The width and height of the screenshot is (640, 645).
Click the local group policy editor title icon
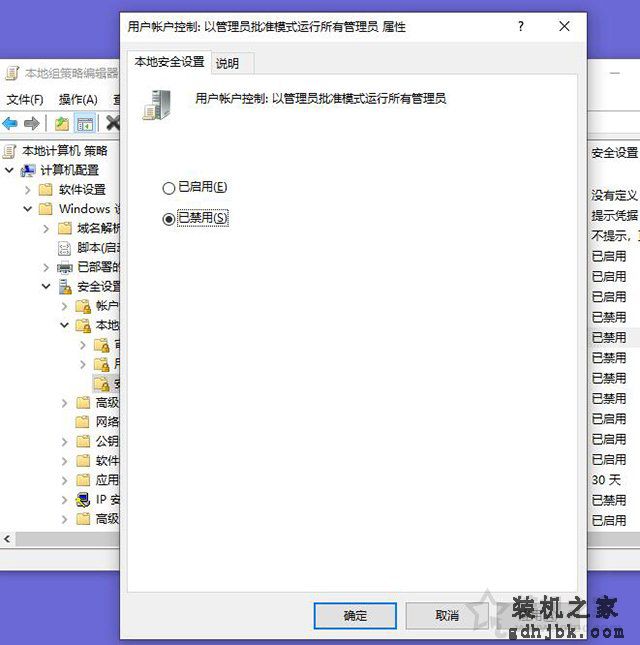pos(12,73)
